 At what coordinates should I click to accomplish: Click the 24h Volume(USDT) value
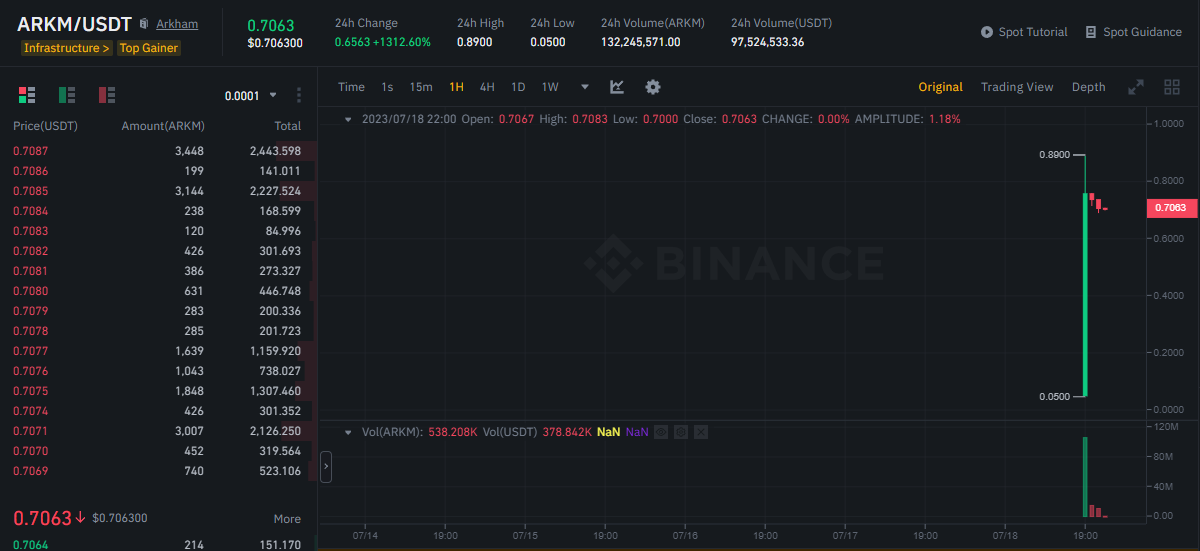tap(768, 42)
